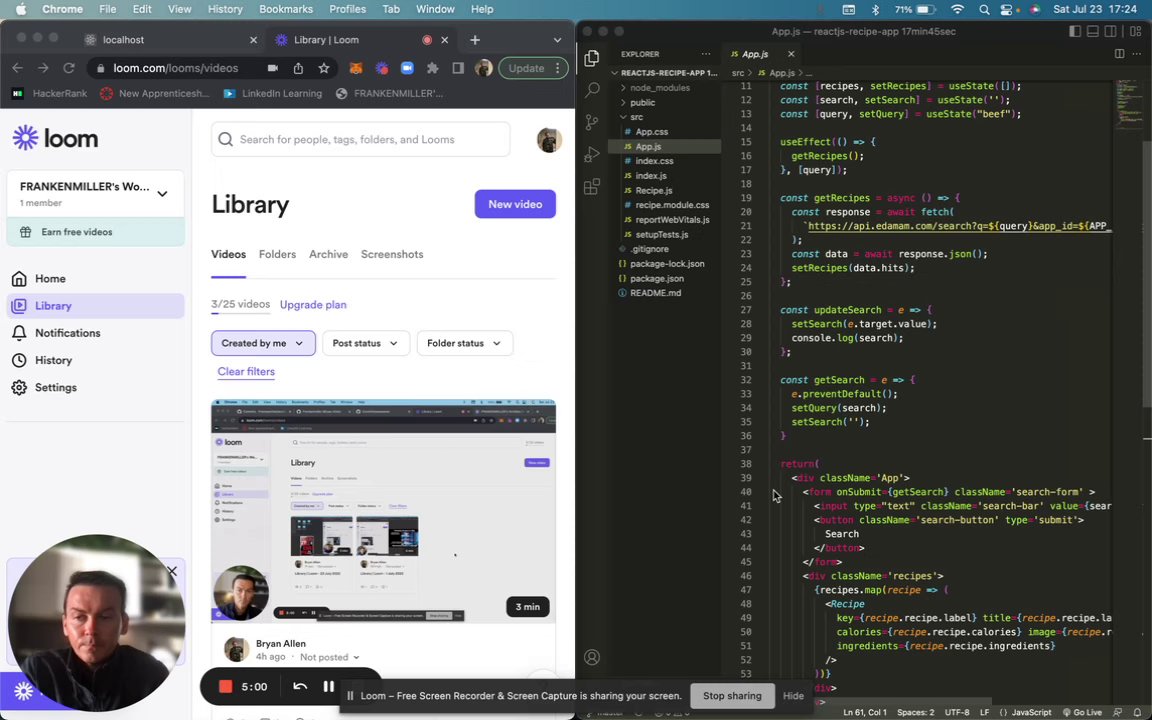Open HackerRank bookmark
The width and height of the screenshot is (1152, 720).
[x=50, y=93]
